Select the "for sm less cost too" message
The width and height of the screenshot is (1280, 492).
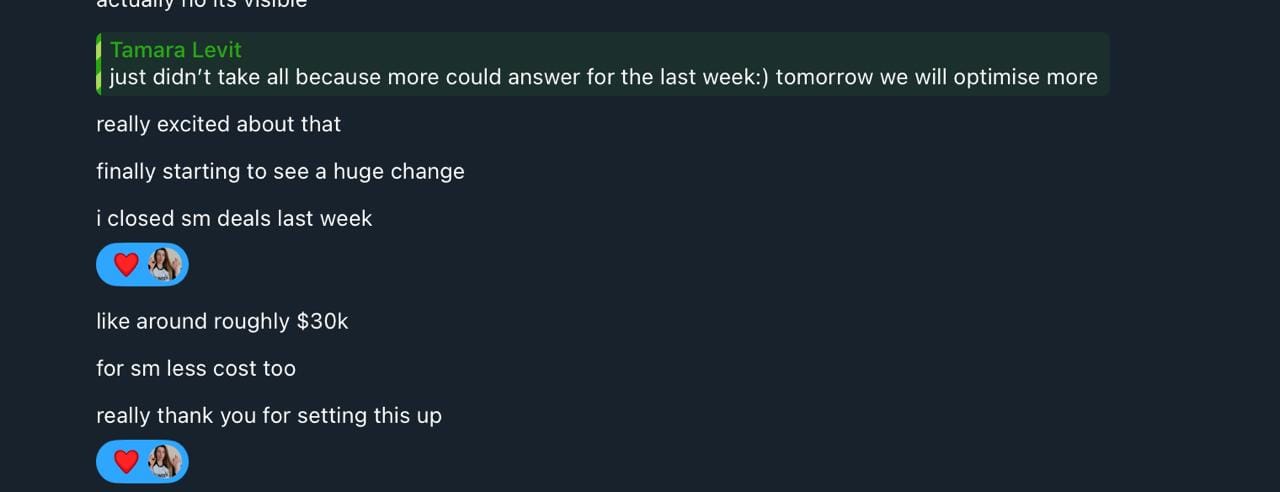coord(196,368)
